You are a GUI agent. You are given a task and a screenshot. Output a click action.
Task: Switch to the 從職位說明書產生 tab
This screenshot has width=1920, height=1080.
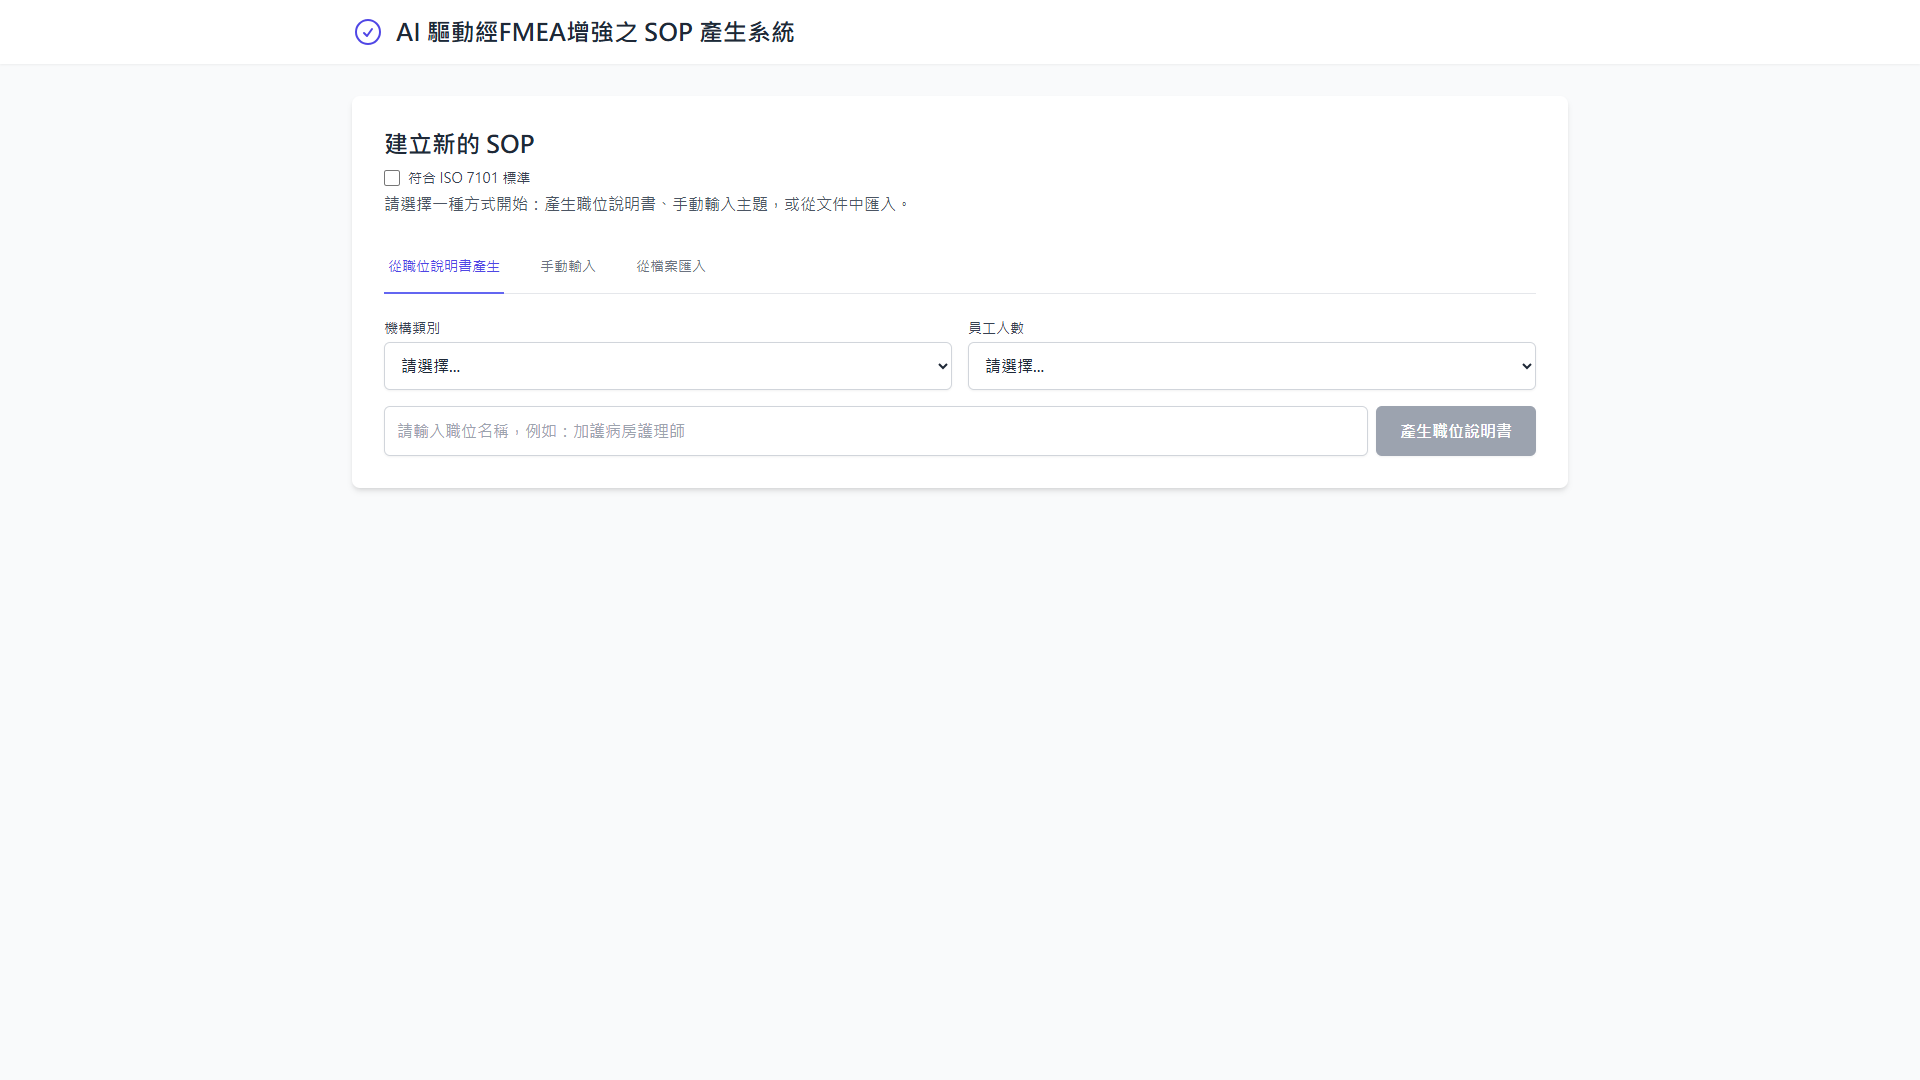[x=444, y=267]
